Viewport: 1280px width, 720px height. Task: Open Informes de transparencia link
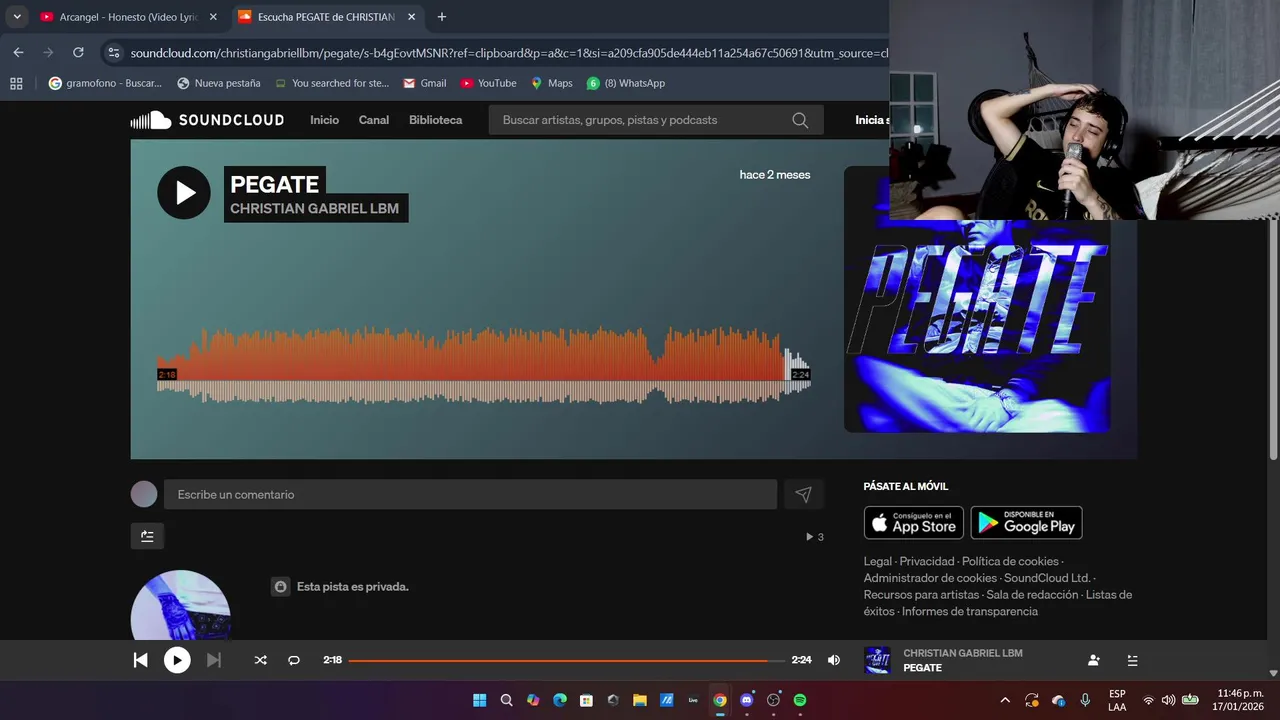pos(970,611)
